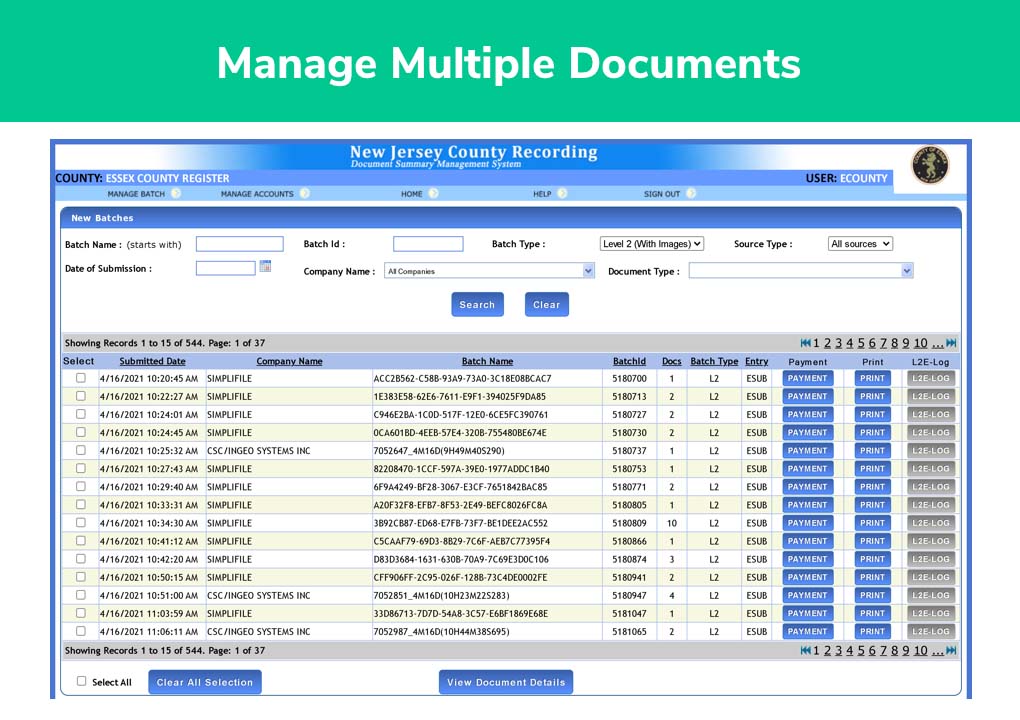1020x720 pixels.
Task: Open the Source Type dropdown
Action: click(860, 244)
